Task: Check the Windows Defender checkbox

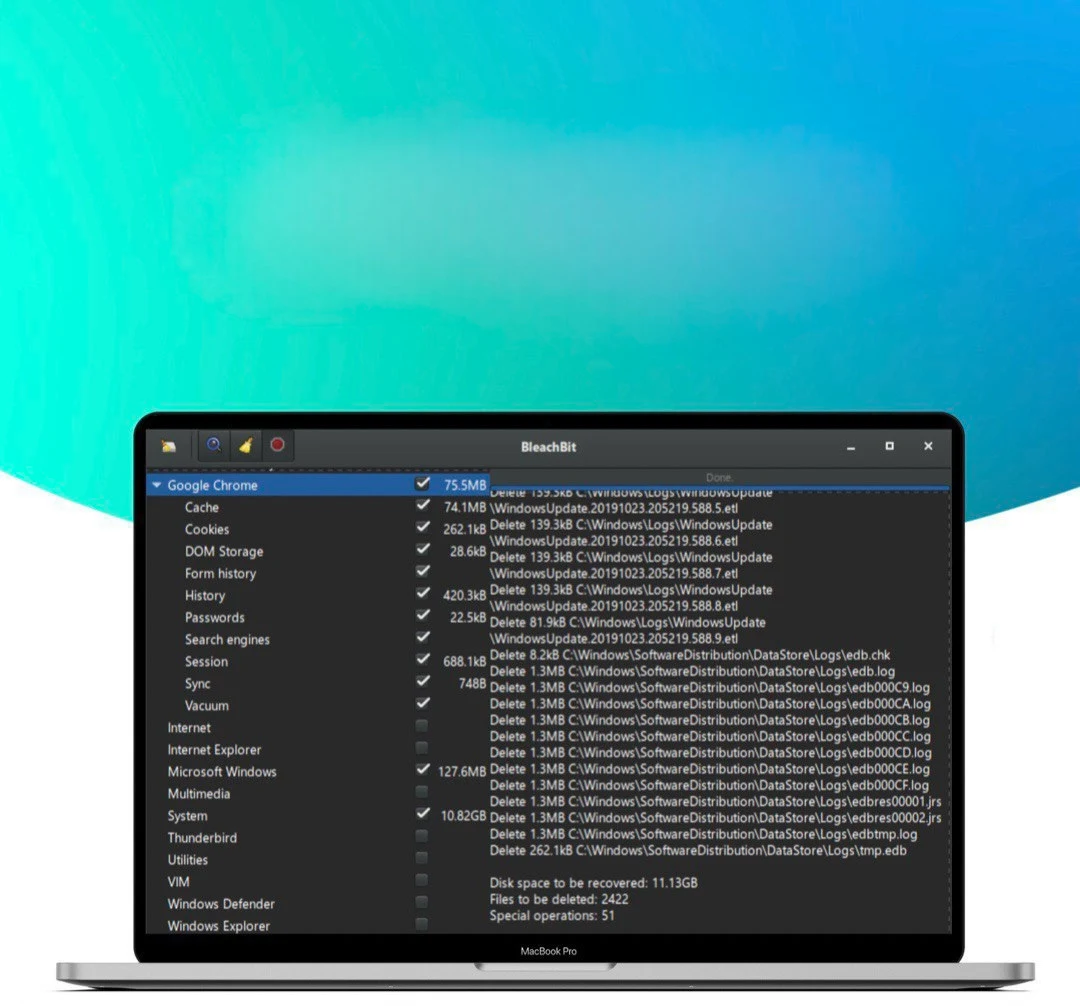Action: pyautogui.click(x=422, y=902)
